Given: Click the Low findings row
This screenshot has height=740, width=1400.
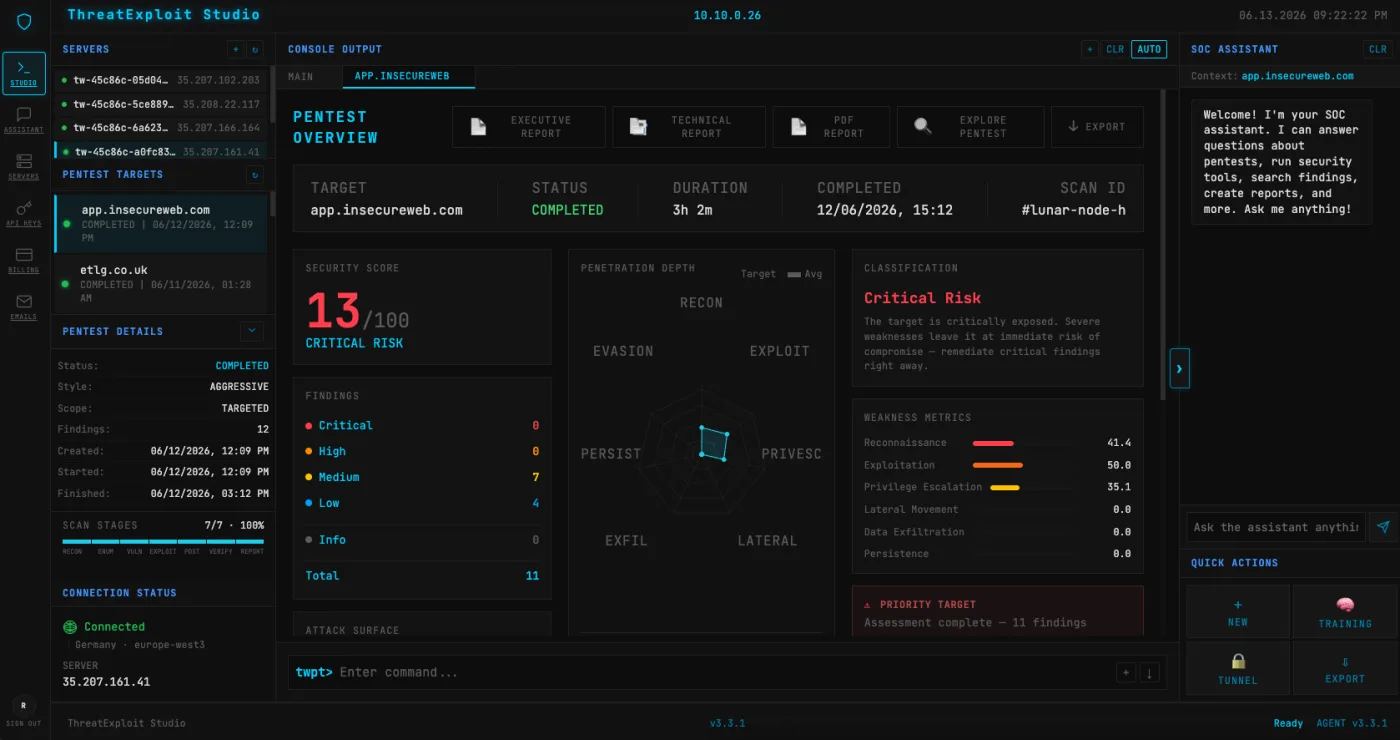Looking at the screenshot, I should pyautogui.click(x=422, y=504).
